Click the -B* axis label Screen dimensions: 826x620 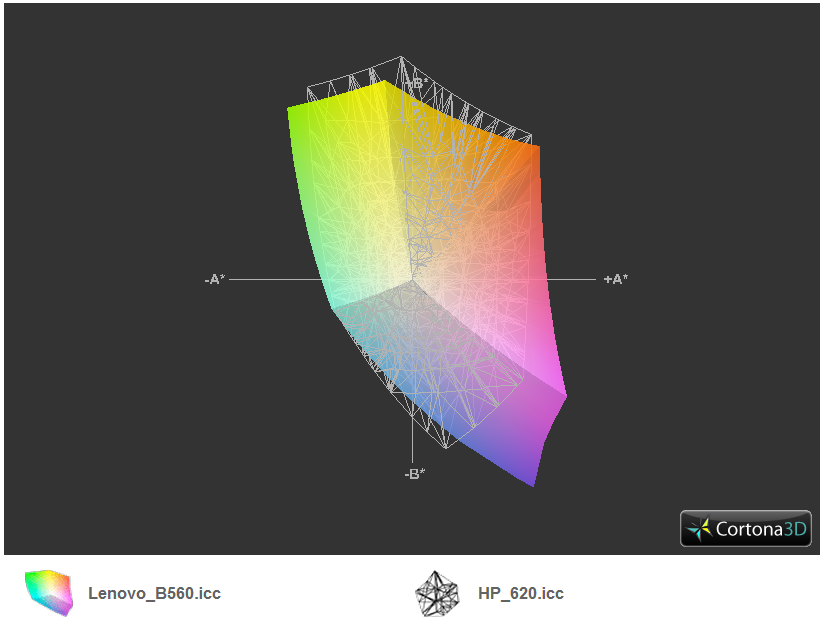(x=415, y=474)
